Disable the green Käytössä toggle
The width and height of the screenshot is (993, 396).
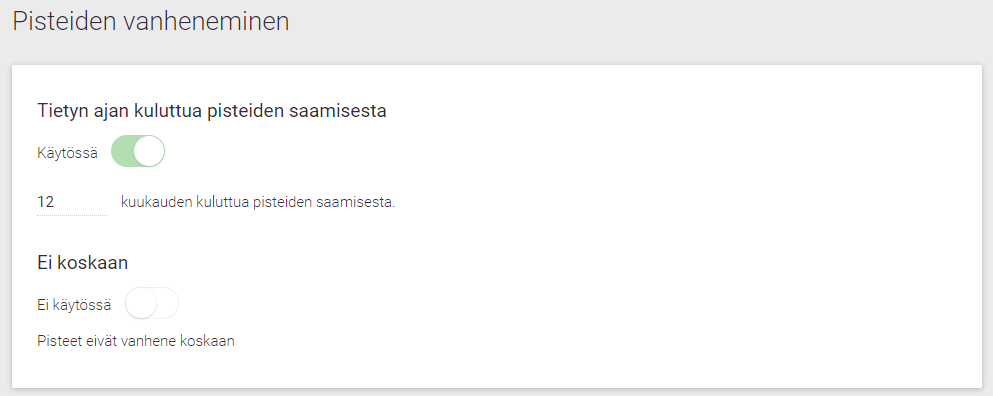(138, 151)
